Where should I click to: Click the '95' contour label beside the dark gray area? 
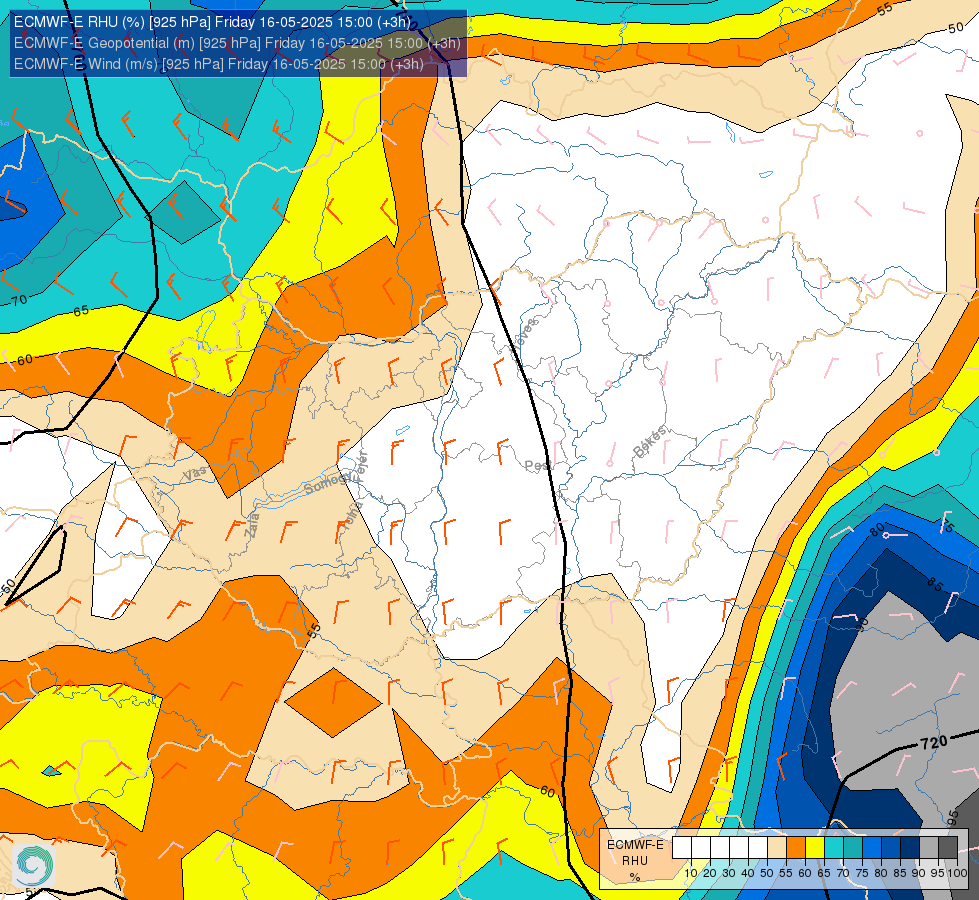[x=953, y=817]
